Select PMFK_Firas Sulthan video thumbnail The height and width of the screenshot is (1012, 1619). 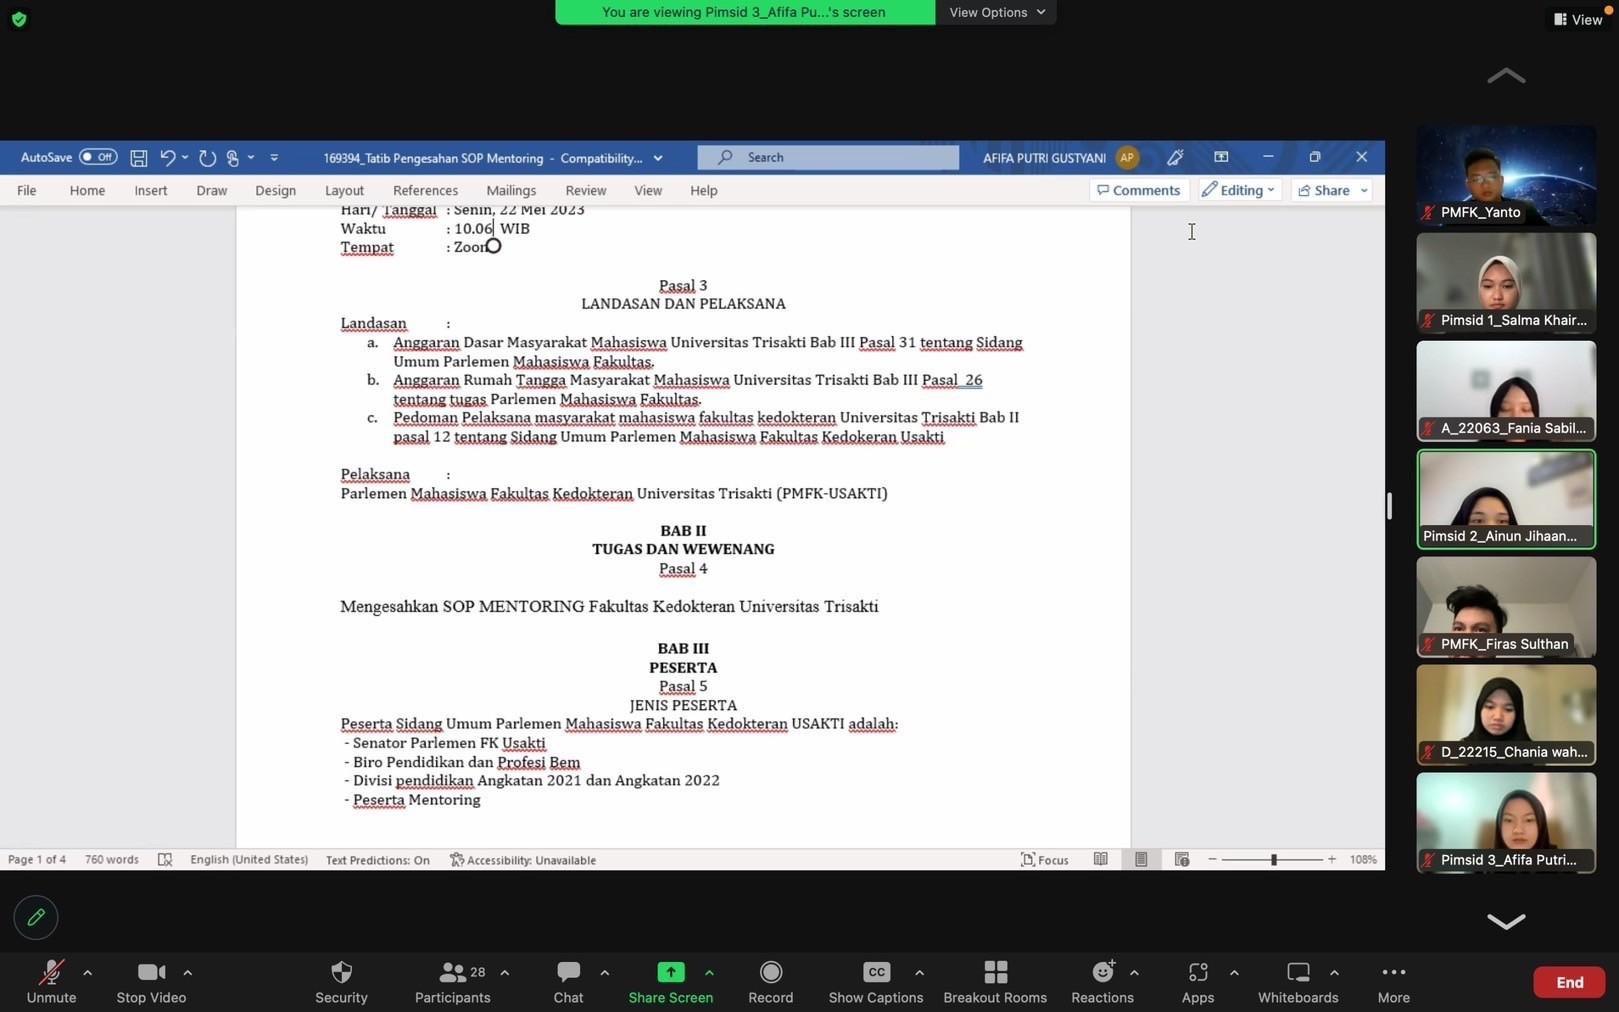pyautogui.click(x=1506, y=607)
